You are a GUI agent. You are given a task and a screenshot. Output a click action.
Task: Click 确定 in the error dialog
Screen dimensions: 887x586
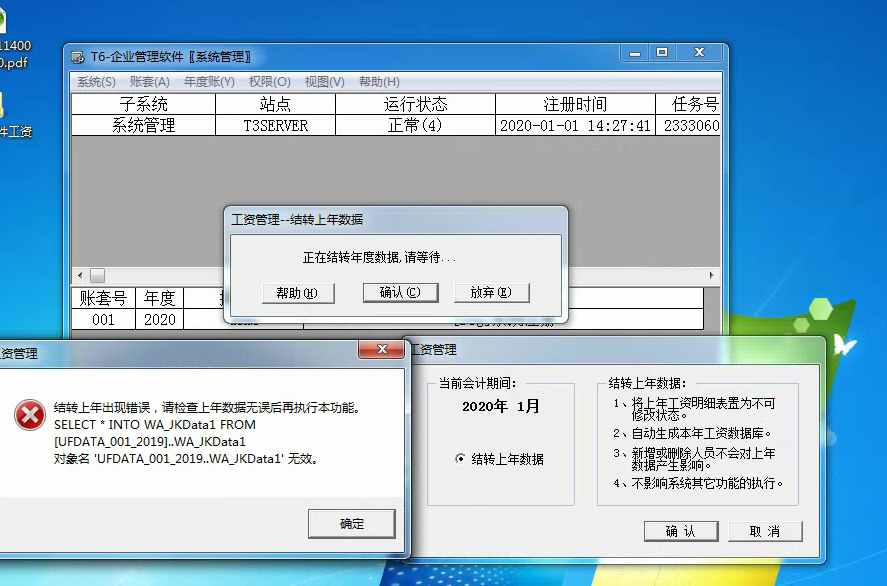(x=351, y=524)
